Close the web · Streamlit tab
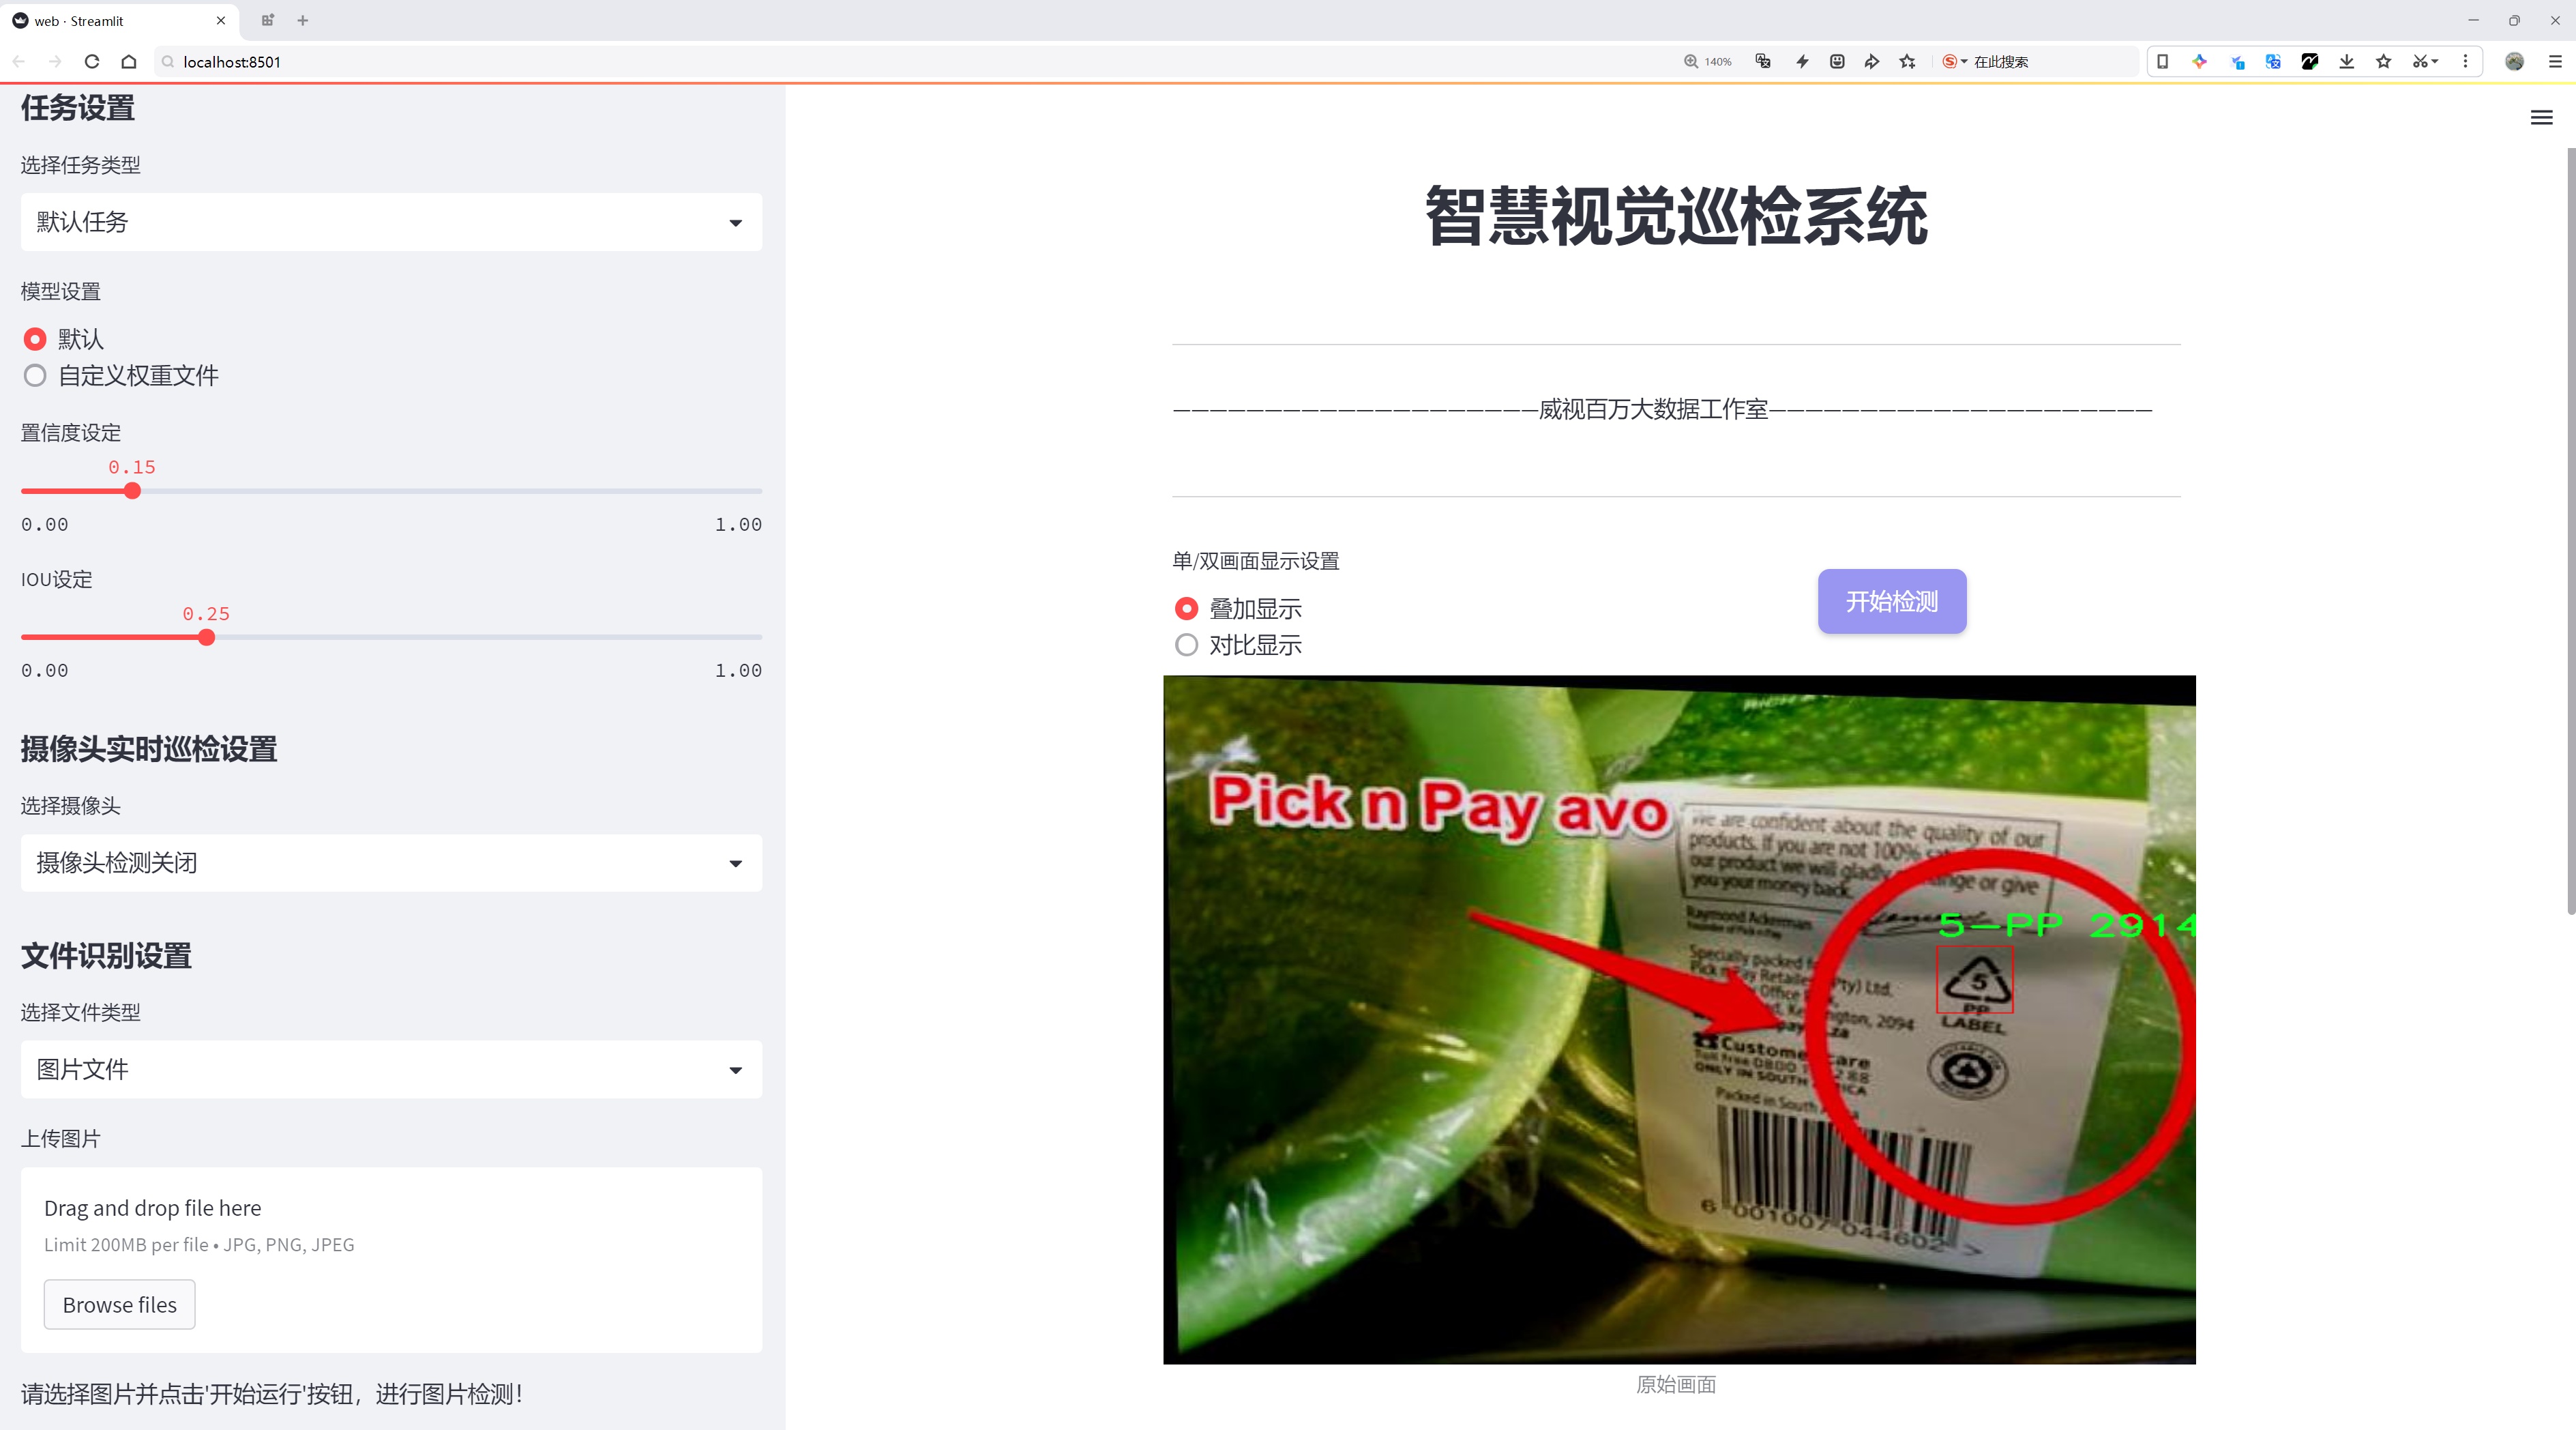The width and height of the screenshot is (2576, 1430). (221, 20)
